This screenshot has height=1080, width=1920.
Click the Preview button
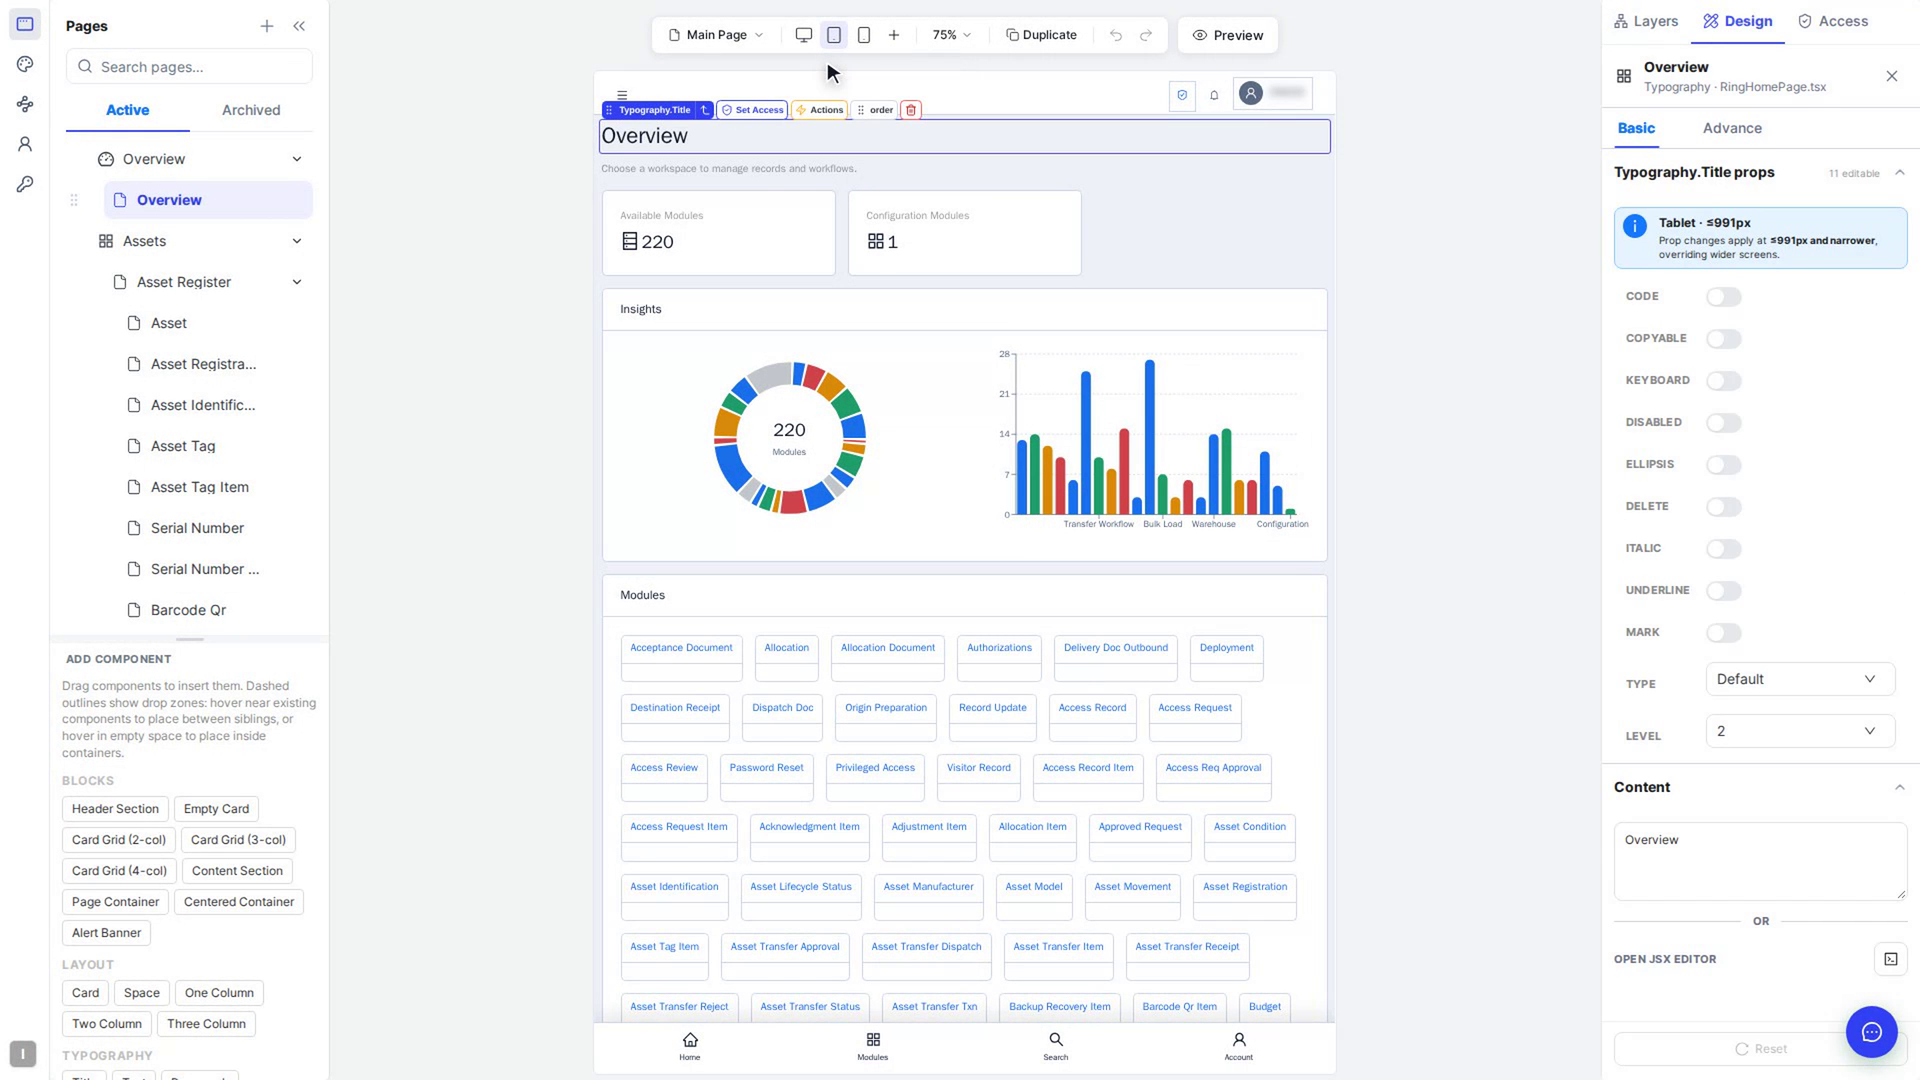(x=1228, y=35)
